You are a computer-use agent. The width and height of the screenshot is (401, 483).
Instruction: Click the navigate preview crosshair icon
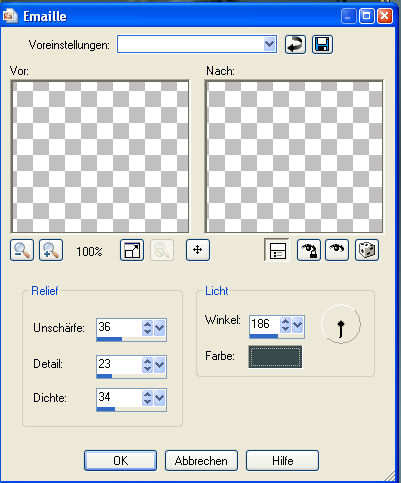[x=198, y=250]
